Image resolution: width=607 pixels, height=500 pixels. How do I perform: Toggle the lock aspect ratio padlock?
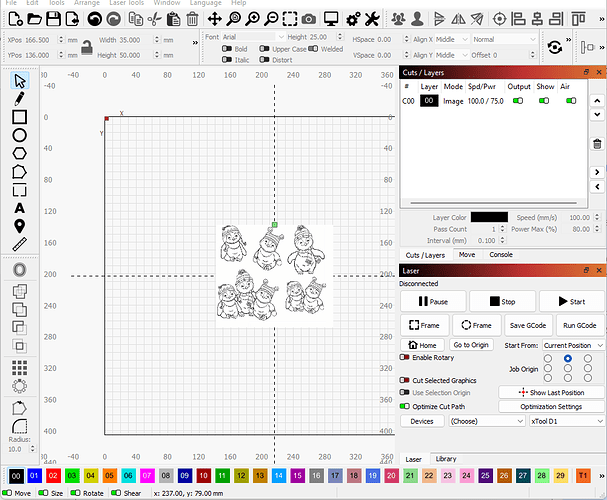click(x=87, y=48)
